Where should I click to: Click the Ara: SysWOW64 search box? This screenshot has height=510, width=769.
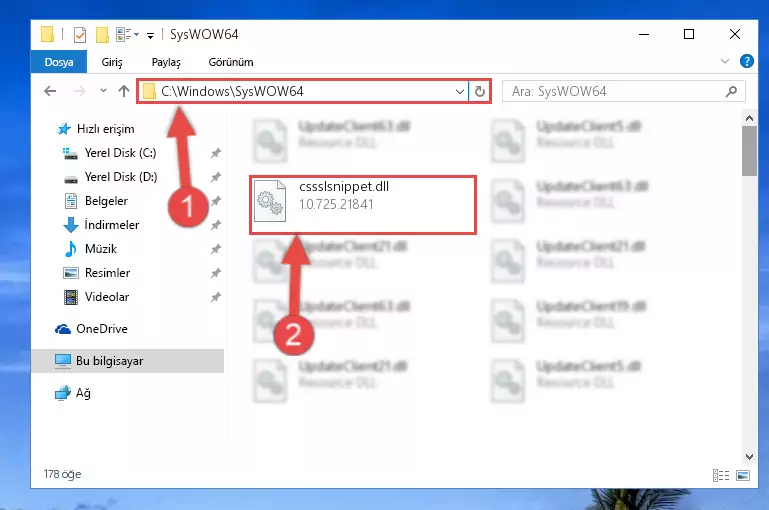(x=623, y=91)
